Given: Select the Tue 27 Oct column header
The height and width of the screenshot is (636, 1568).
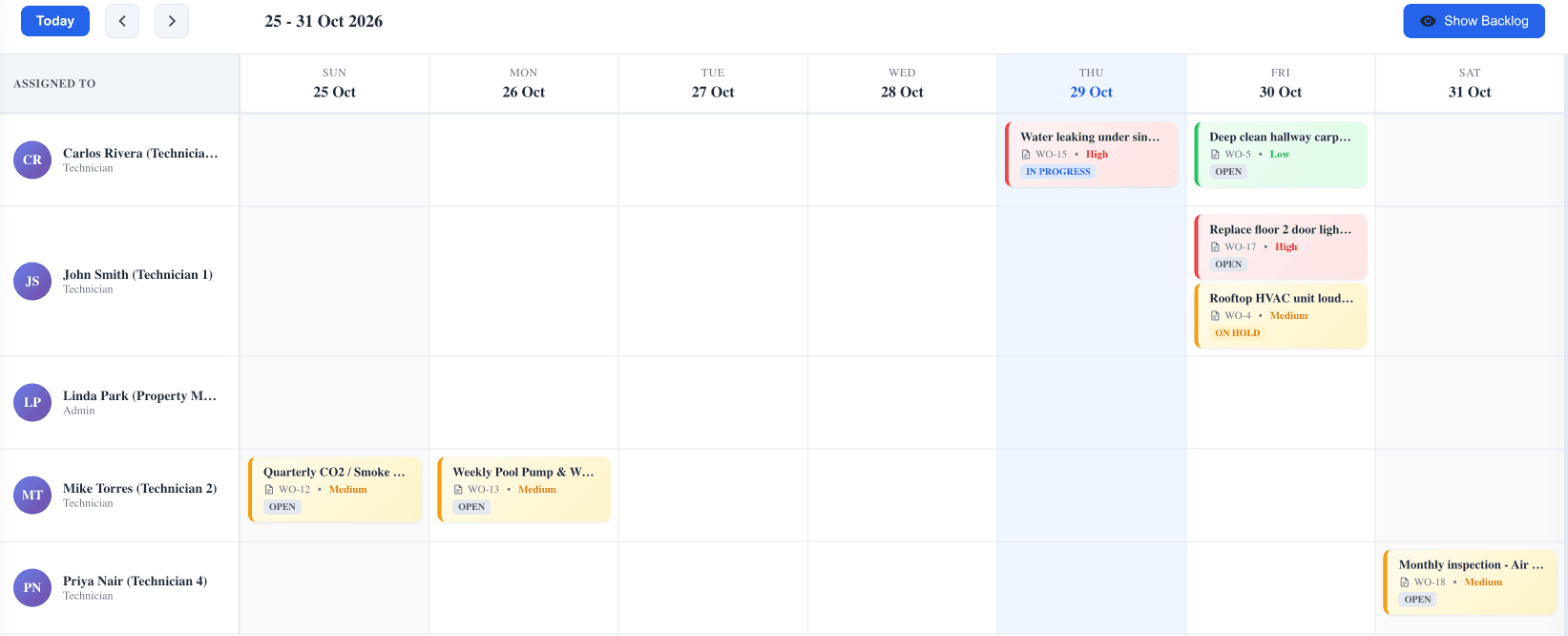Looking at the screenshot, I should [712, 83].
